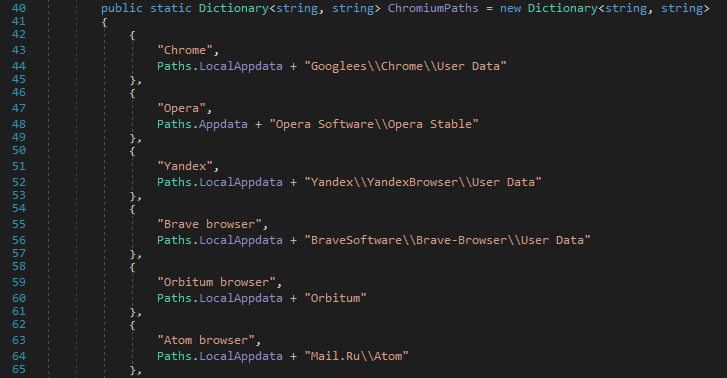Click "Opera Software\\Opera Stable" string
727x378 pixels.
pos(374,124)
